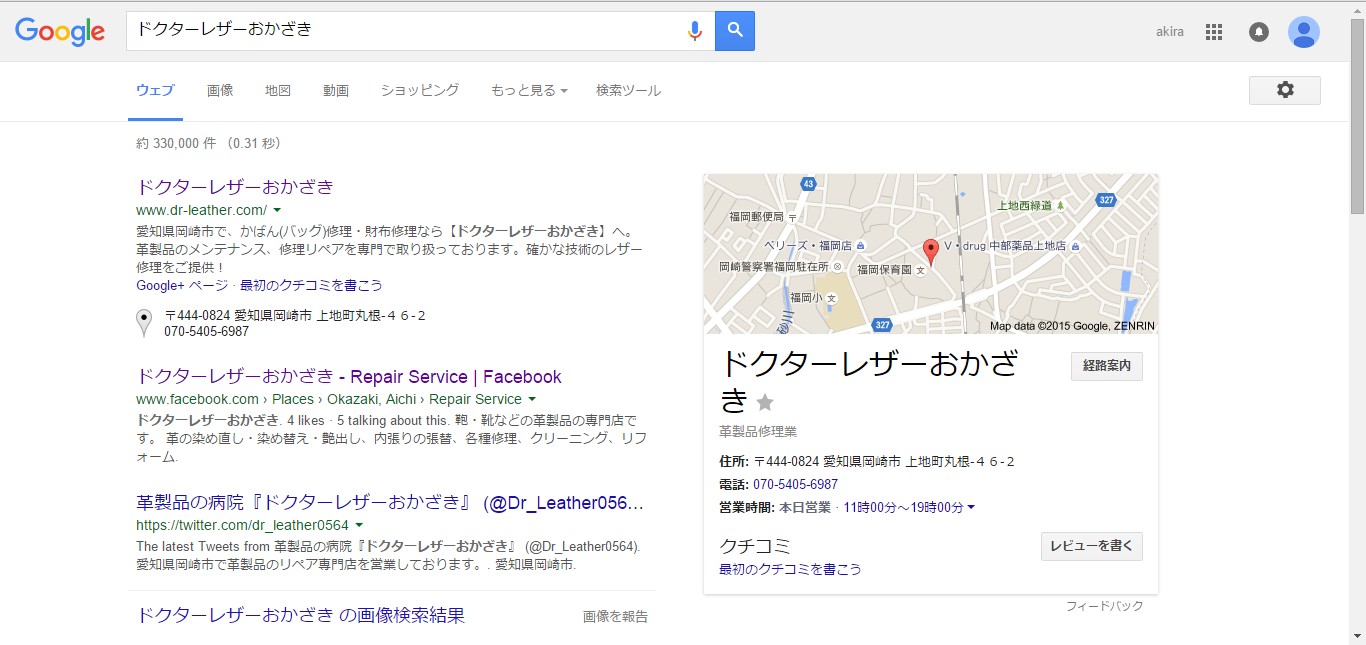Open the Google apps grid
Viewport: 1366px width, 645px height.
1214,32
